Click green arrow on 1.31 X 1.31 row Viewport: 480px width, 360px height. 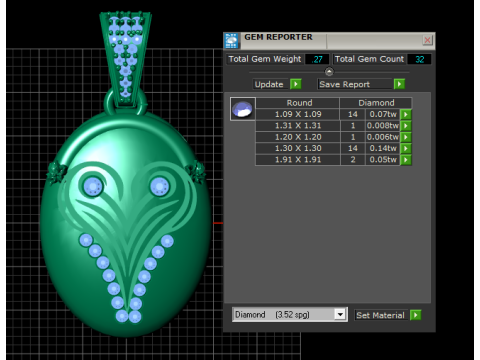pyautogui.click(x=406, y=126)
